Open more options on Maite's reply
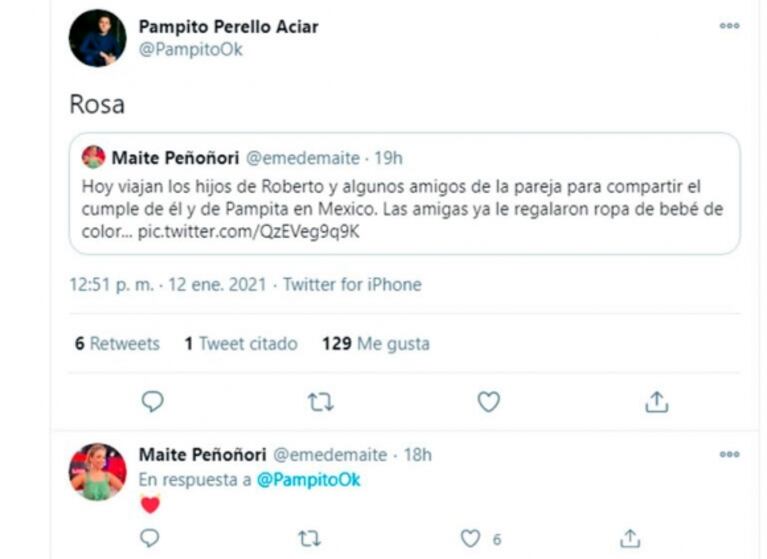This screenshot has height=559, width=767. point(729,454)
